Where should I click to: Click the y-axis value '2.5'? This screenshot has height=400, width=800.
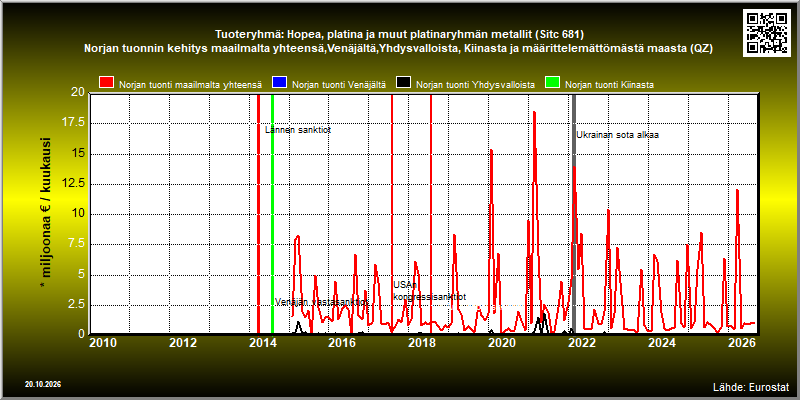pos(76,304)
